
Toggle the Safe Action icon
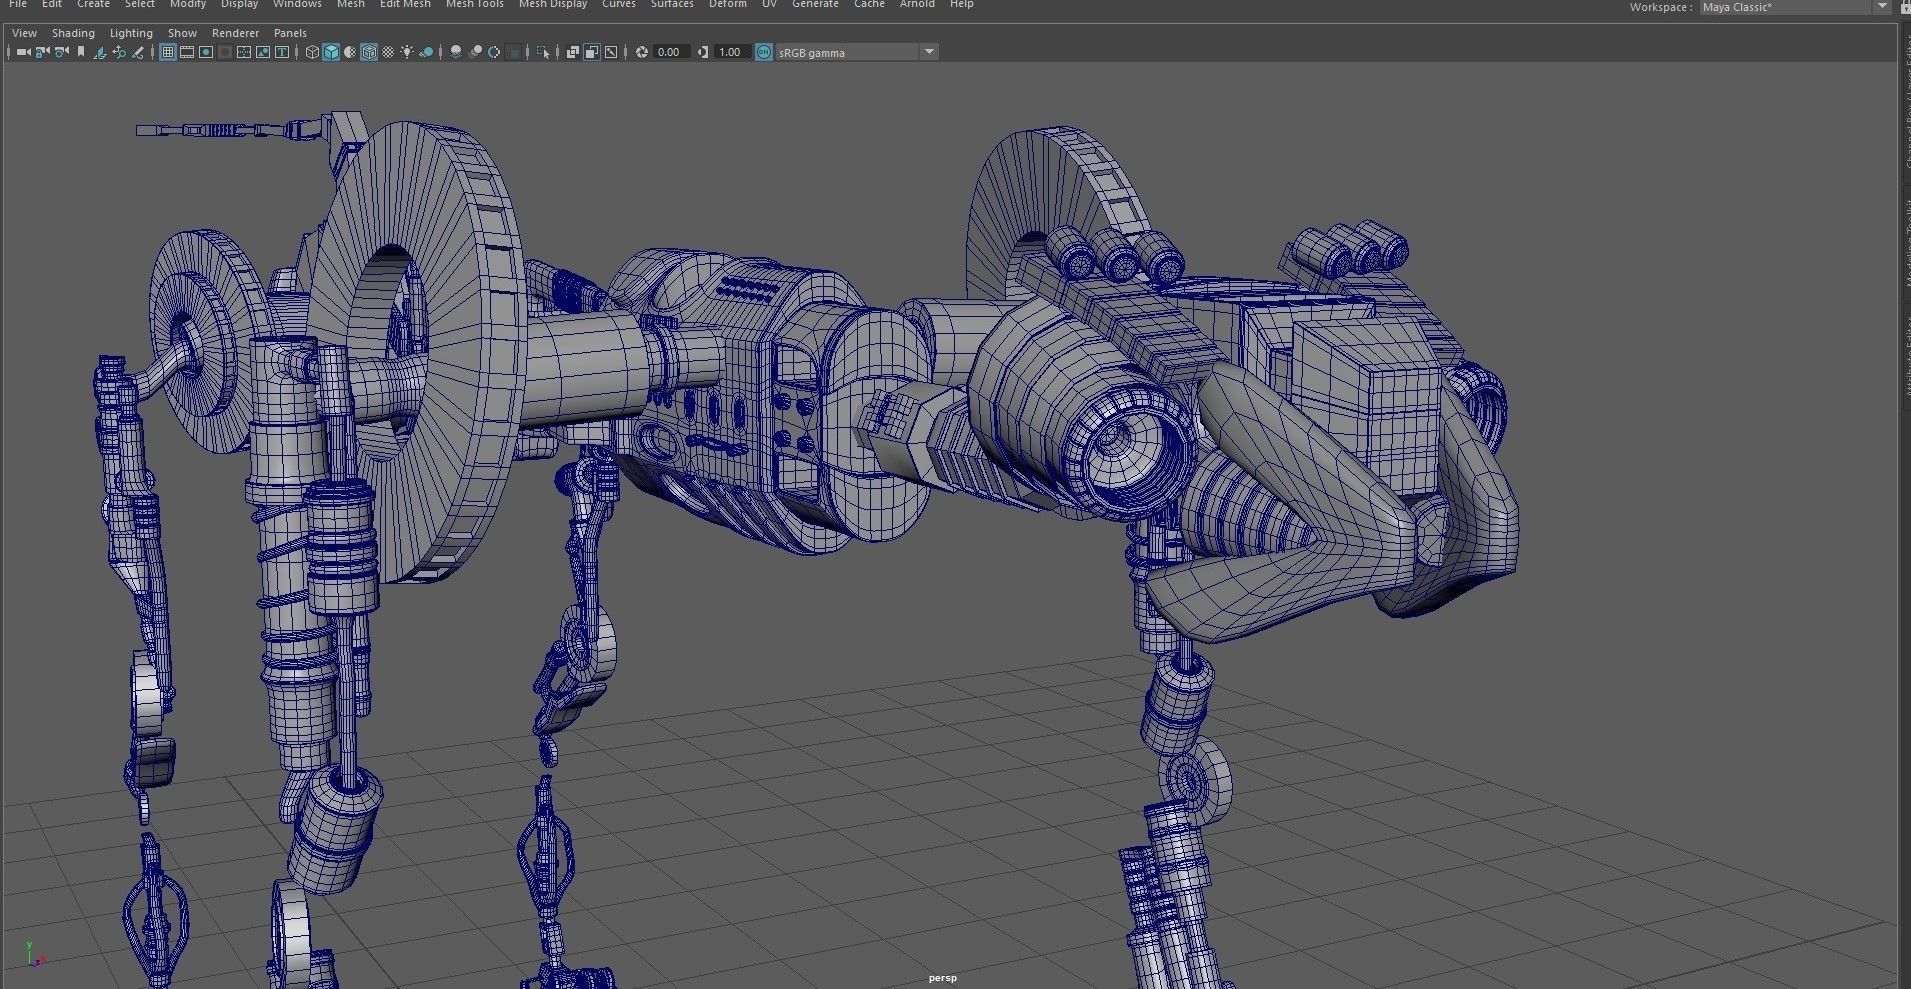click(263, 52)
